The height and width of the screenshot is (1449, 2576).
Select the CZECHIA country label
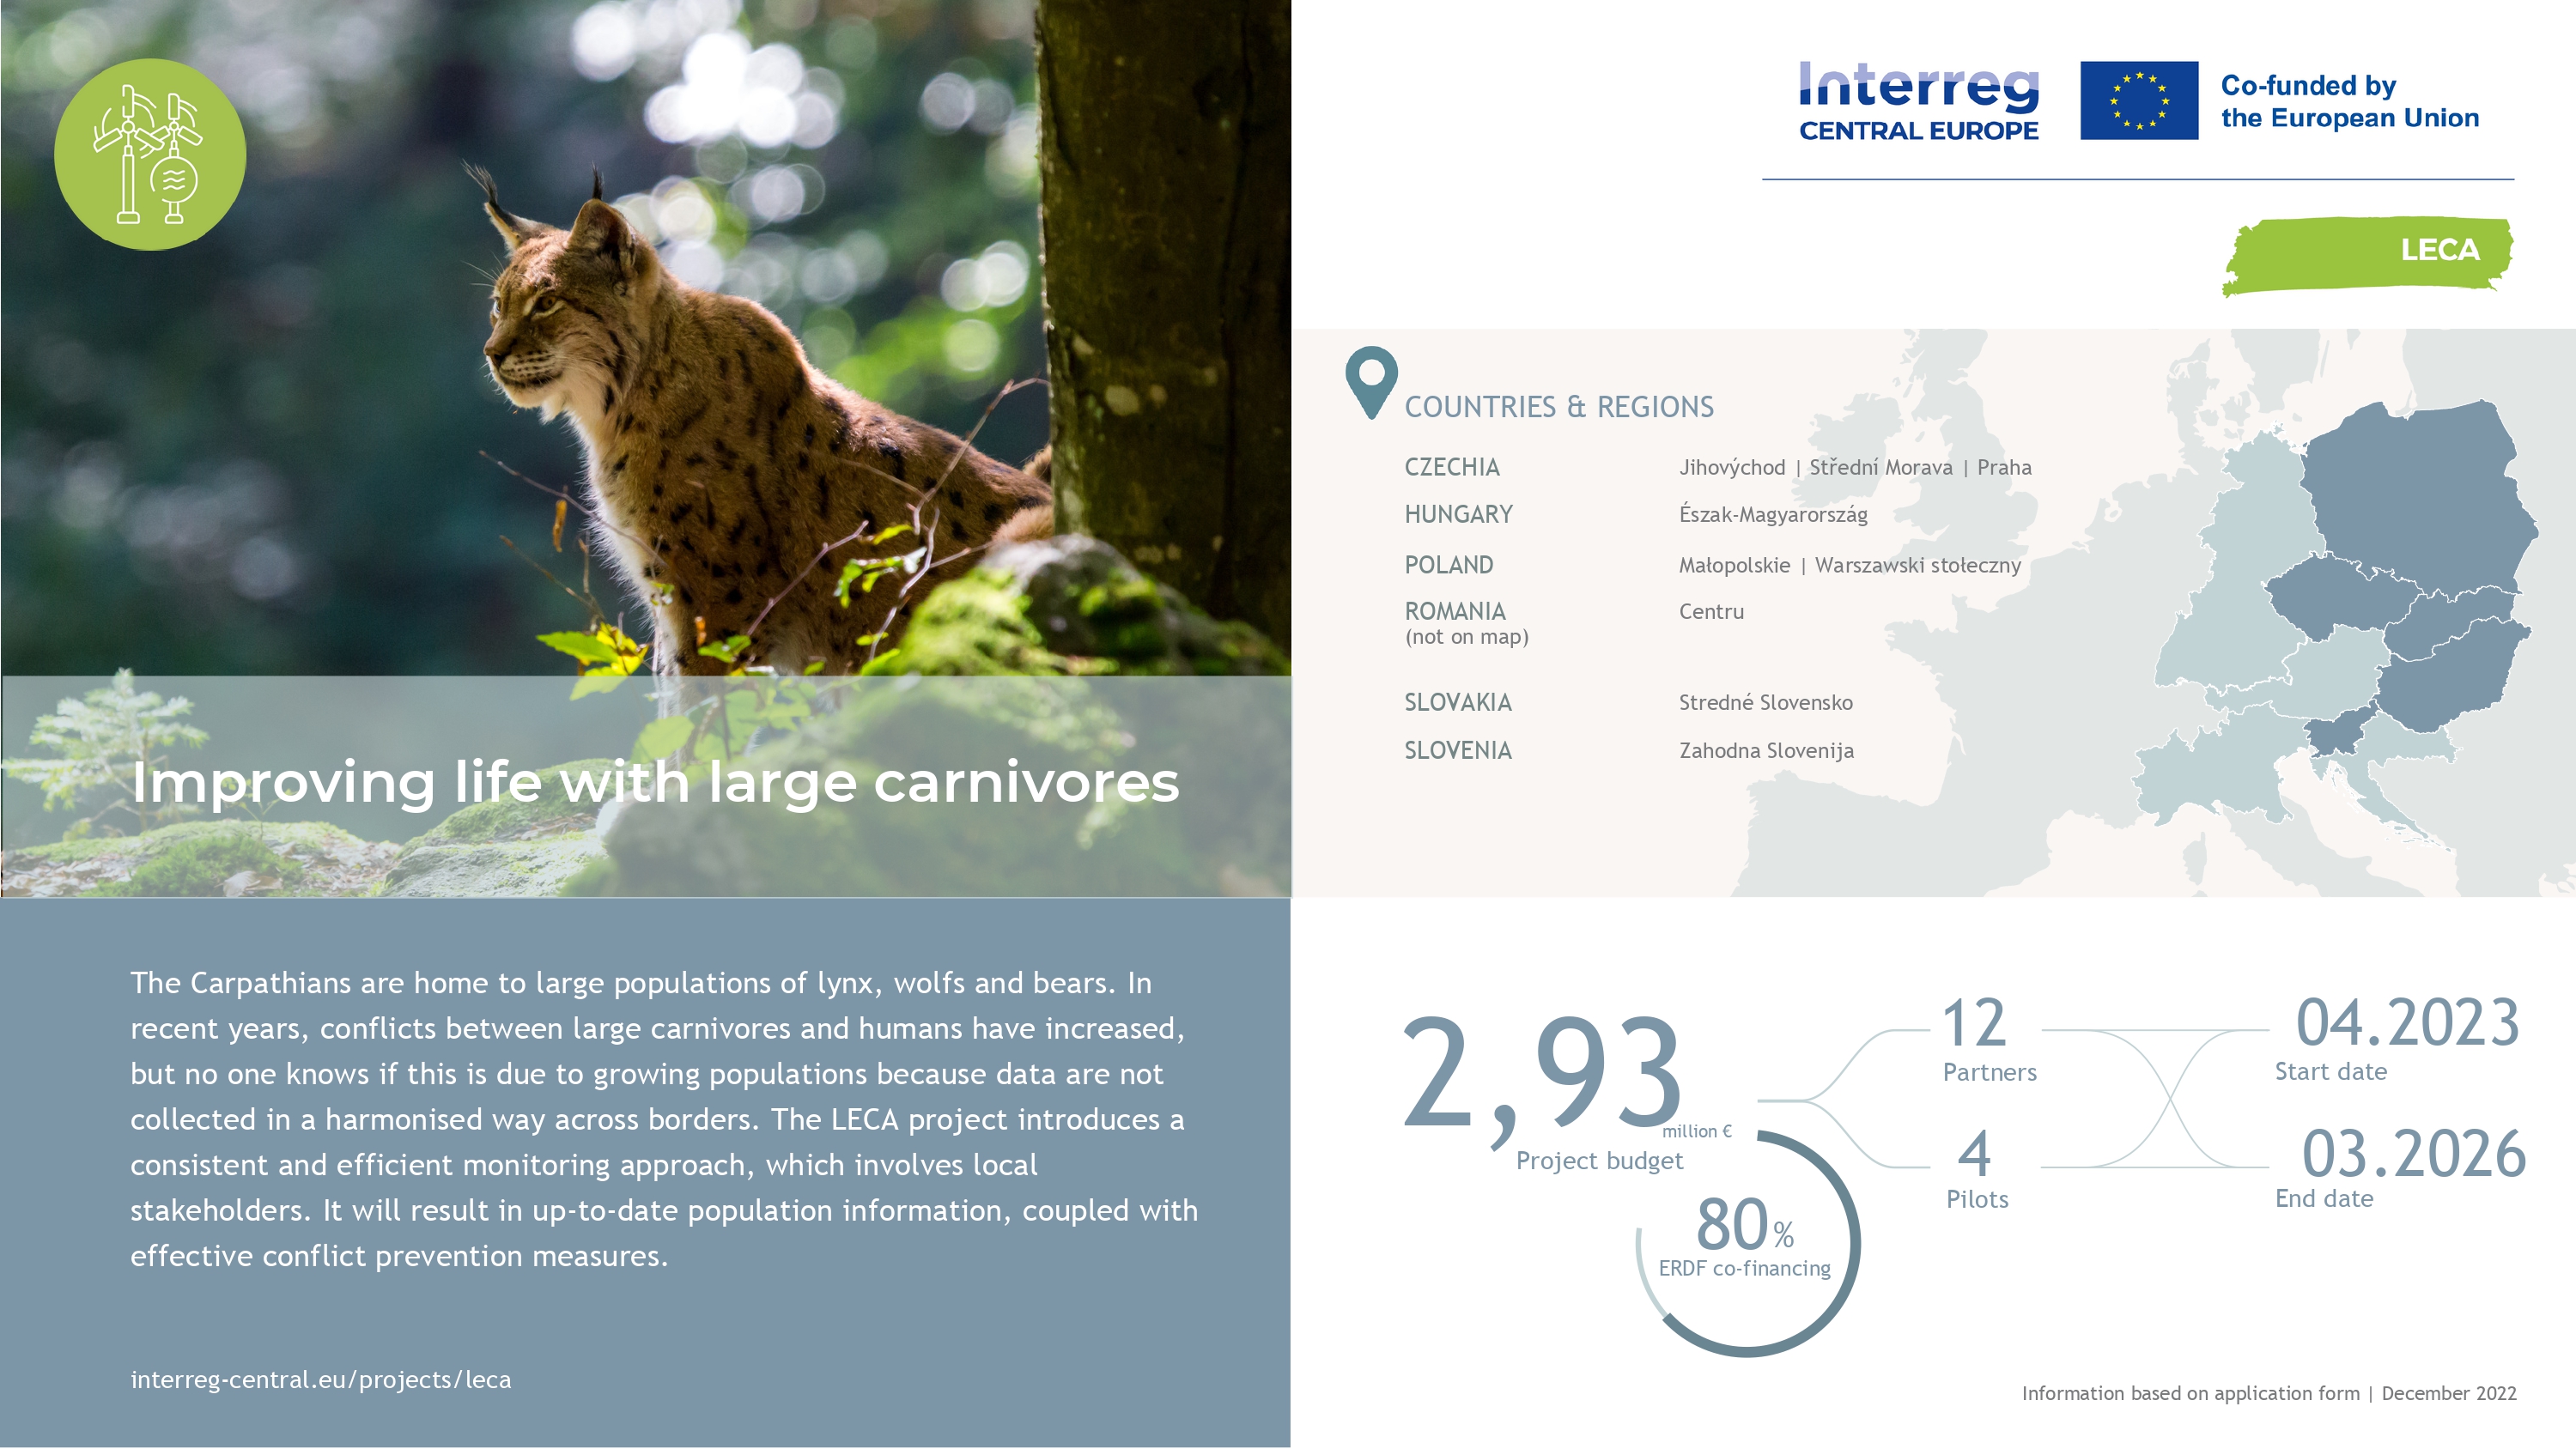pos(1451,467)
